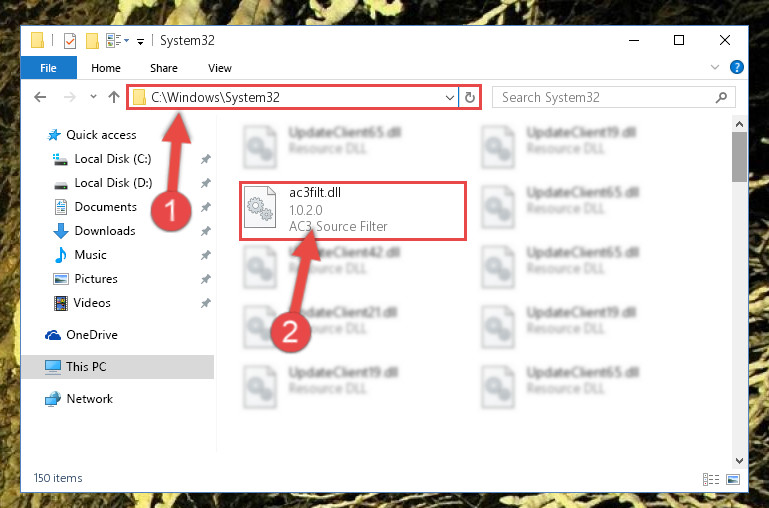Select the ac3filt.dll file

coord(353,211)
